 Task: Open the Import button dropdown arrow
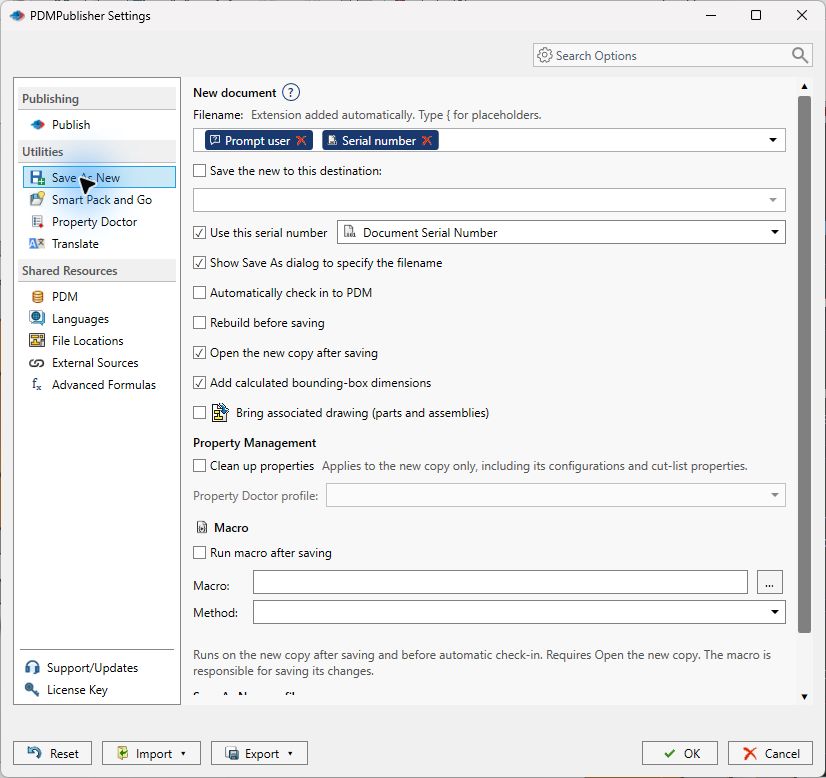pos(183,753)
